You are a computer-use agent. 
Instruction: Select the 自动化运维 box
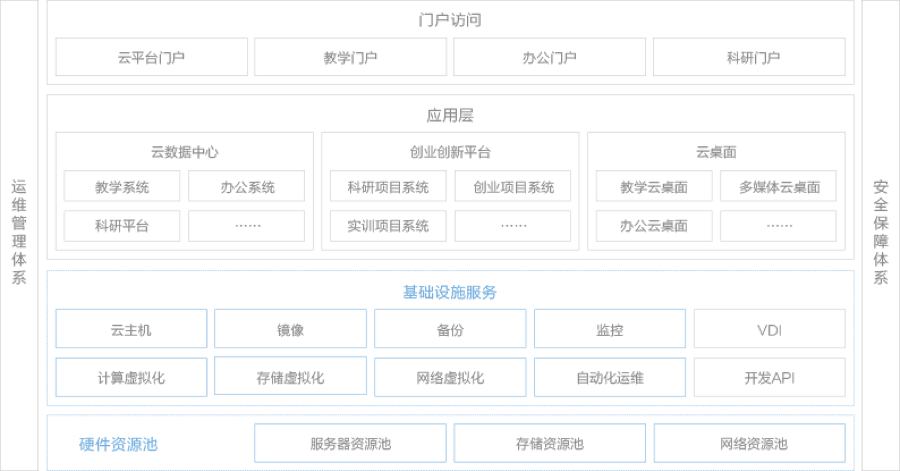(610, 378)
